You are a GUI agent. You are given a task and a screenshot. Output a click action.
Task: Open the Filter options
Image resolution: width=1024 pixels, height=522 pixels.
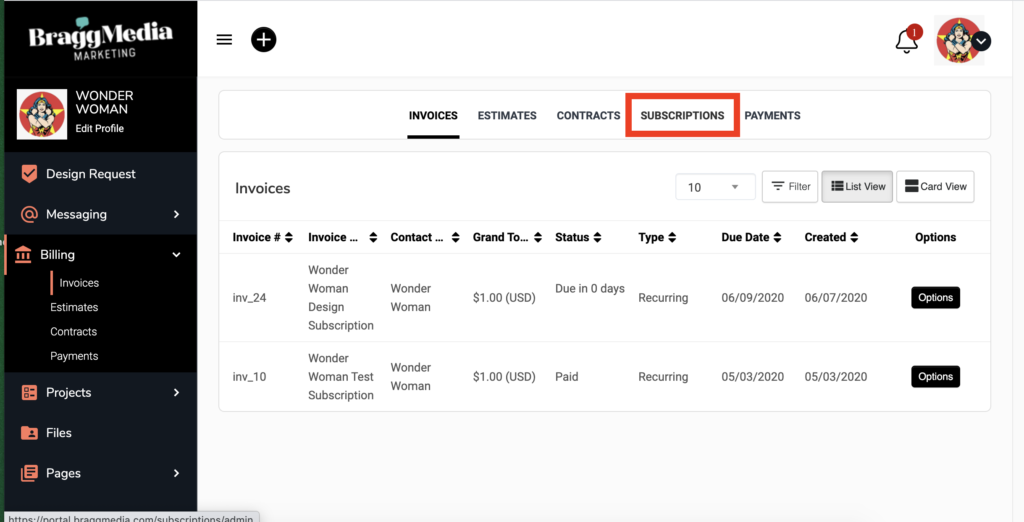pos(790,186)
